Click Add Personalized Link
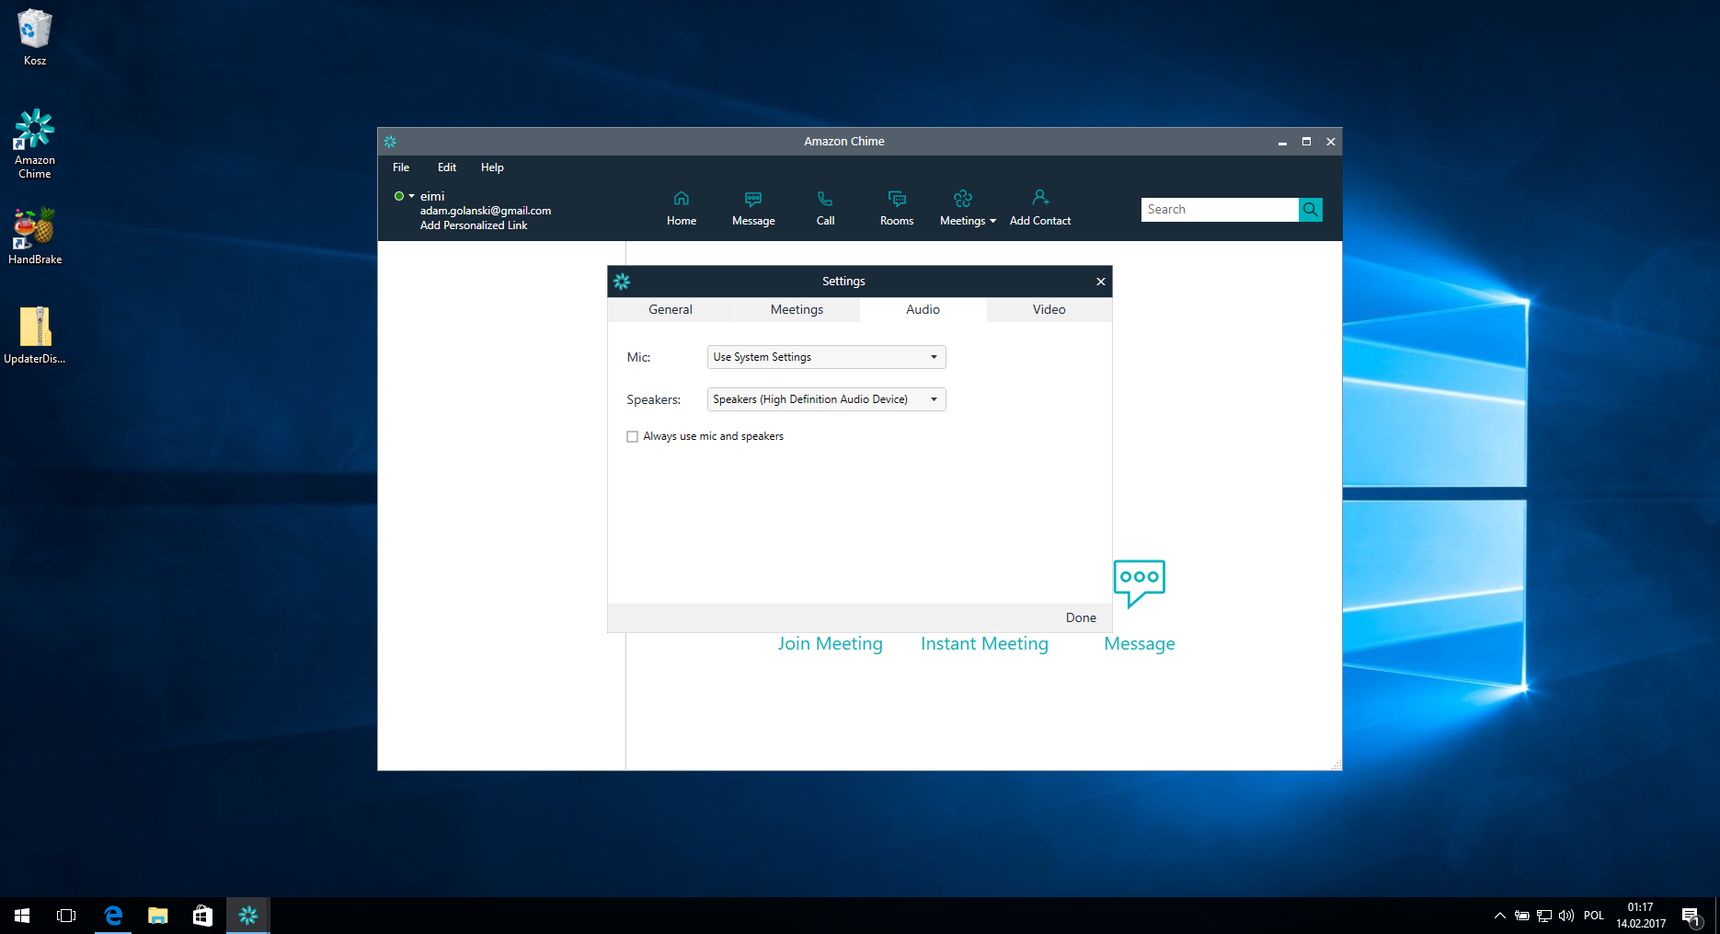The image size is (1720, 934). tap(473, 226)
